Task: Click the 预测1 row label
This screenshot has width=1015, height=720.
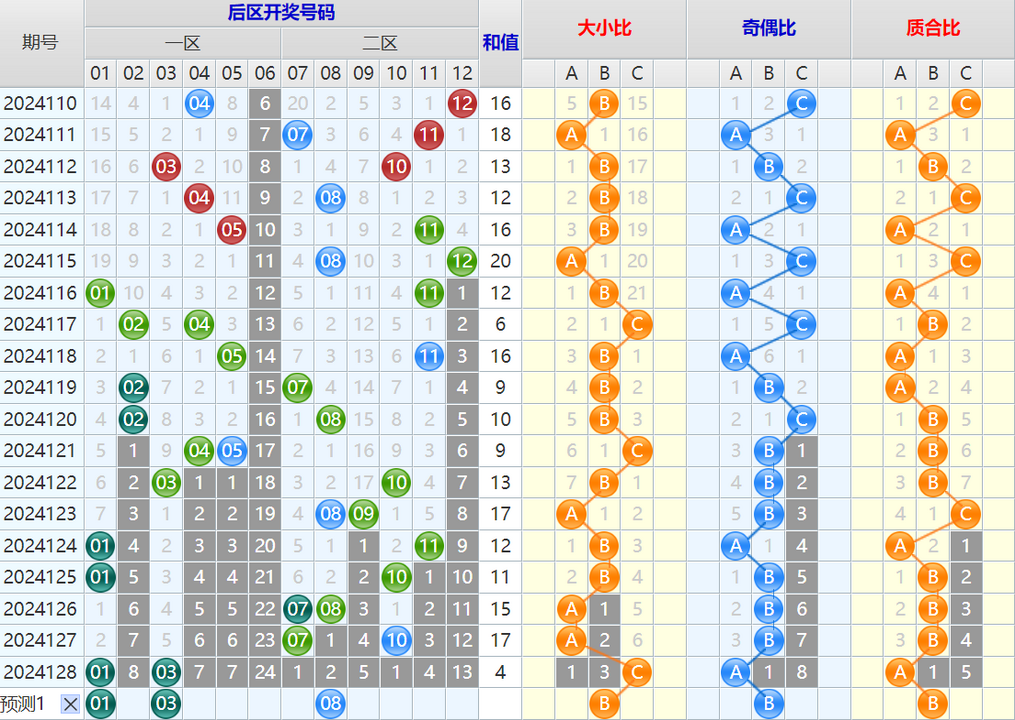Action: pyautogui.click(x=23, y=704)
